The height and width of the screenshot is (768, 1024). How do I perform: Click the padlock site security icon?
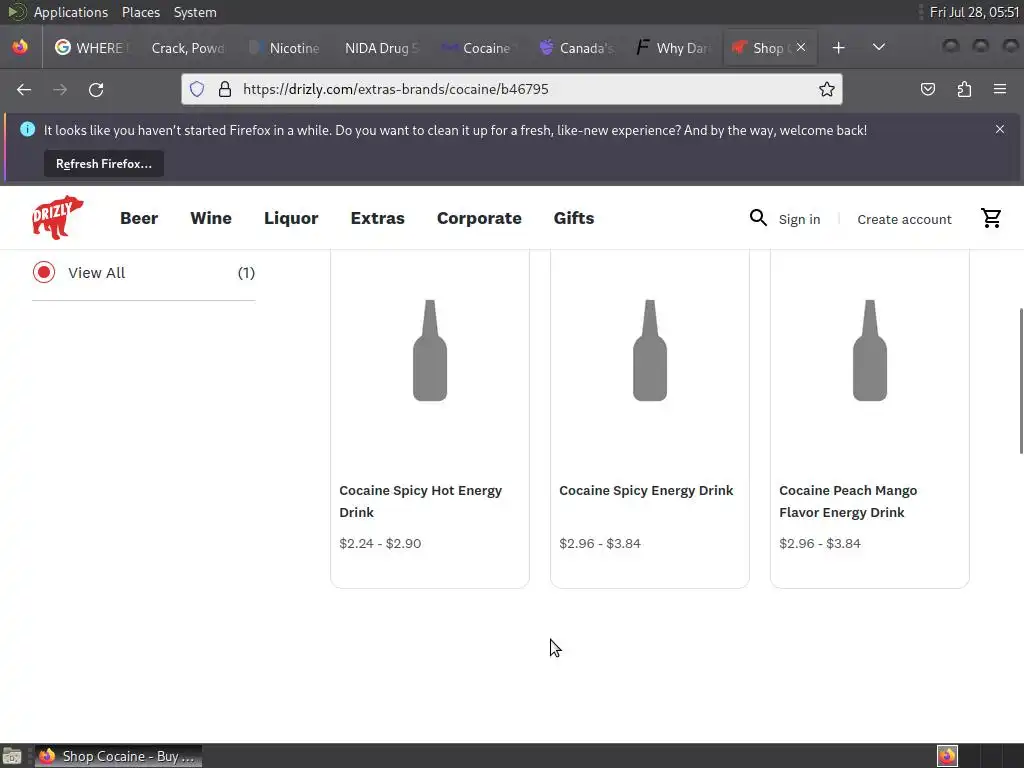click(225, 89)
